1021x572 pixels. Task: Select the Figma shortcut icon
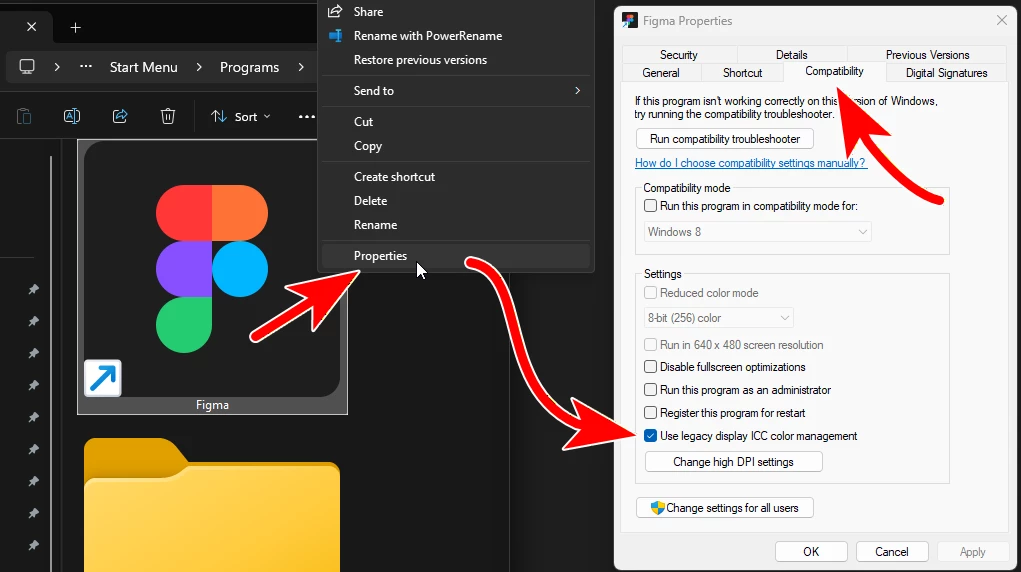tap(212, 268)
